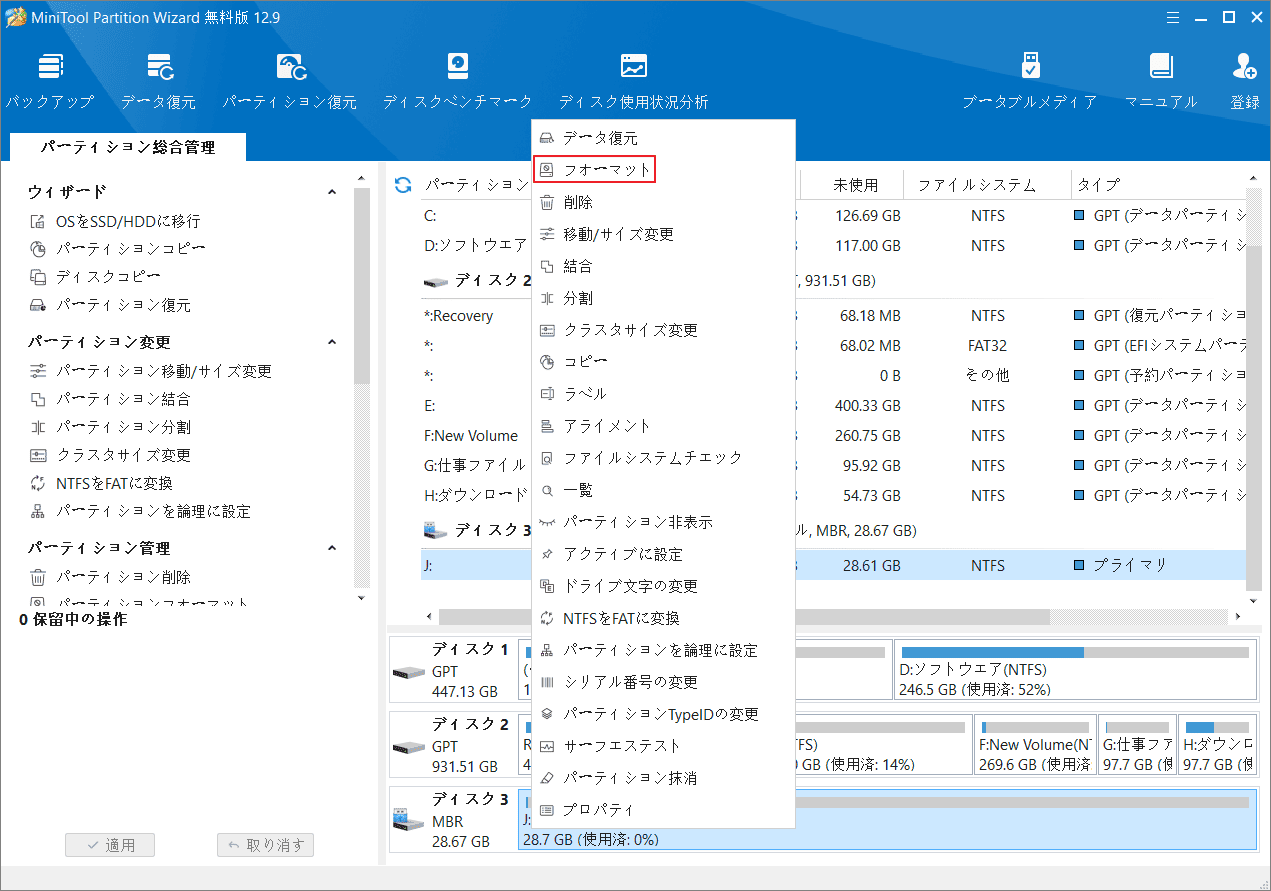Choose 削除 in the context menu
The width and height of the screenshot is (1271, 891).
click(x=663, y=202)
